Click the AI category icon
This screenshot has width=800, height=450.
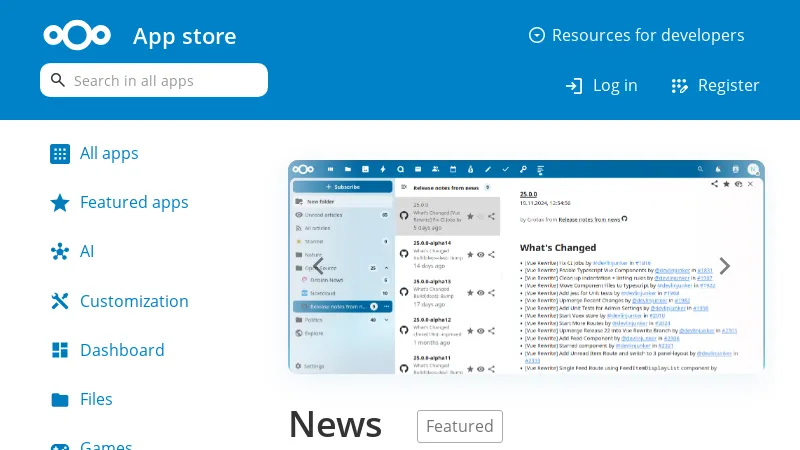[x=60, y=251]
